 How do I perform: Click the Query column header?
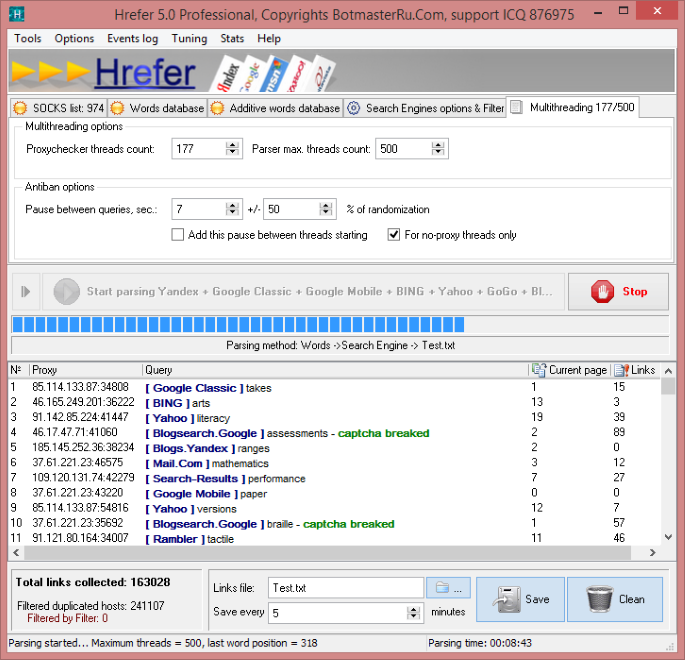336,370
